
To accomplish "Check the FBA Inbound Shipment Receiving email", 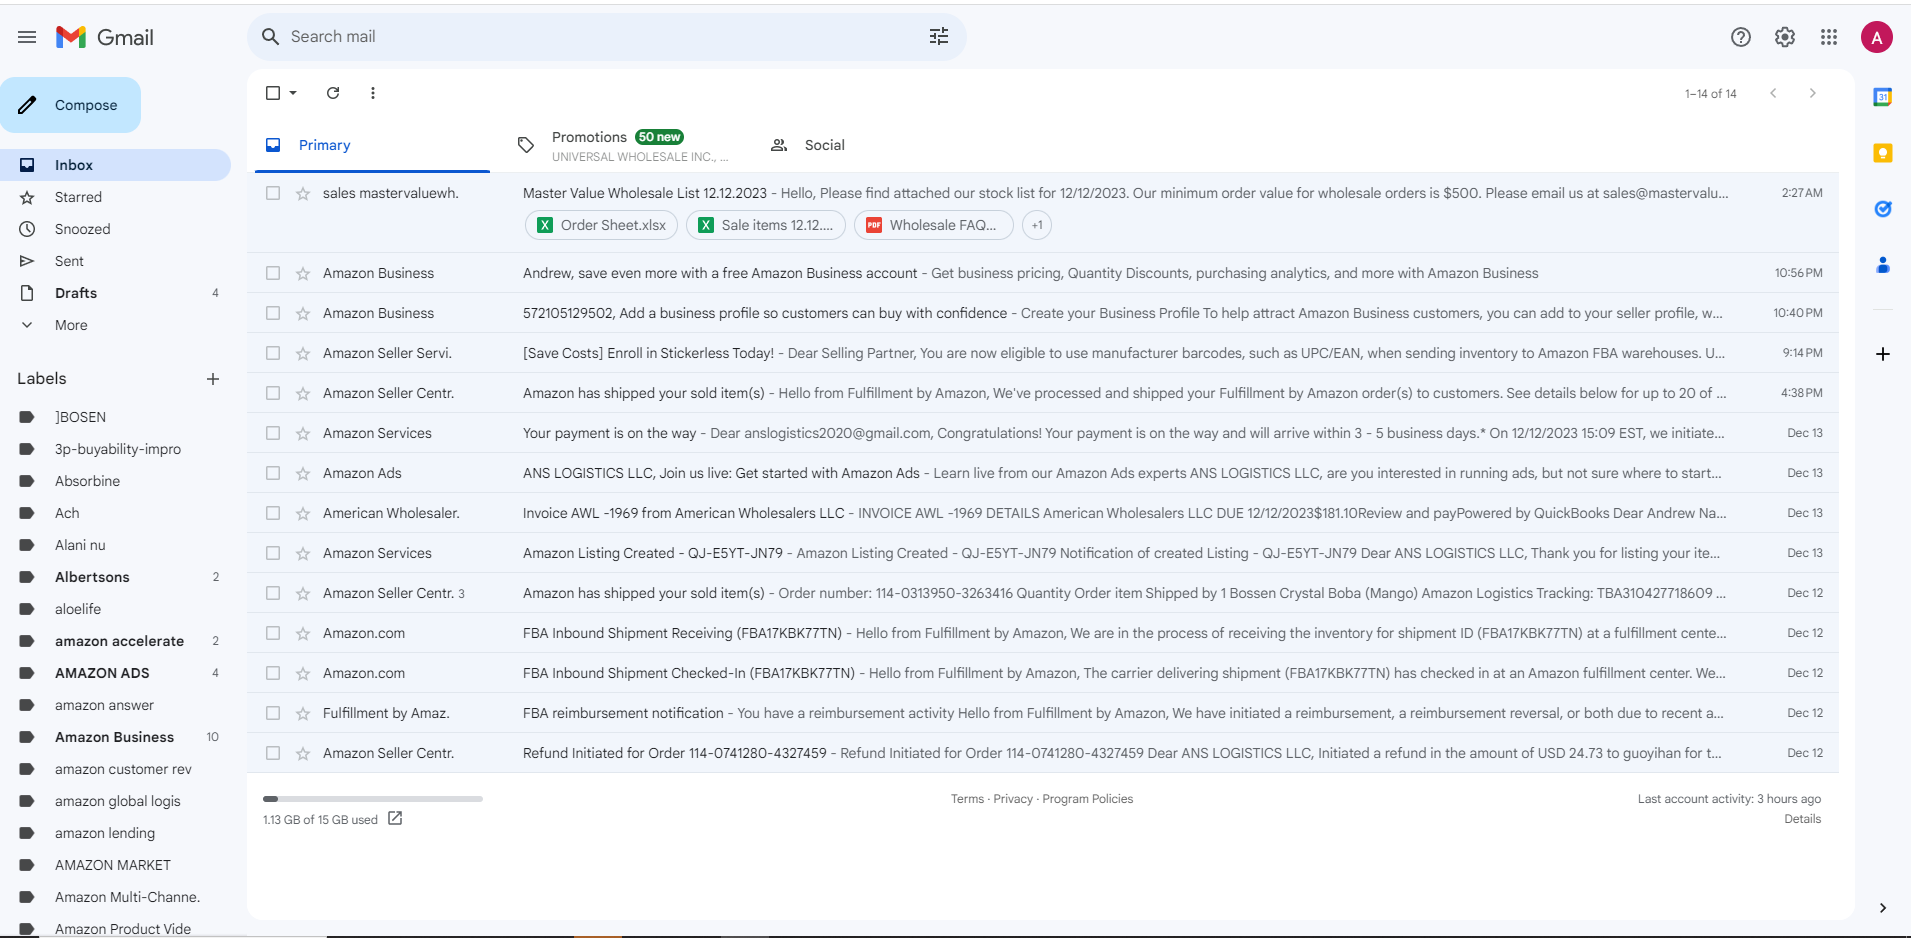I will pyautogui.click(x=273, y=633).
